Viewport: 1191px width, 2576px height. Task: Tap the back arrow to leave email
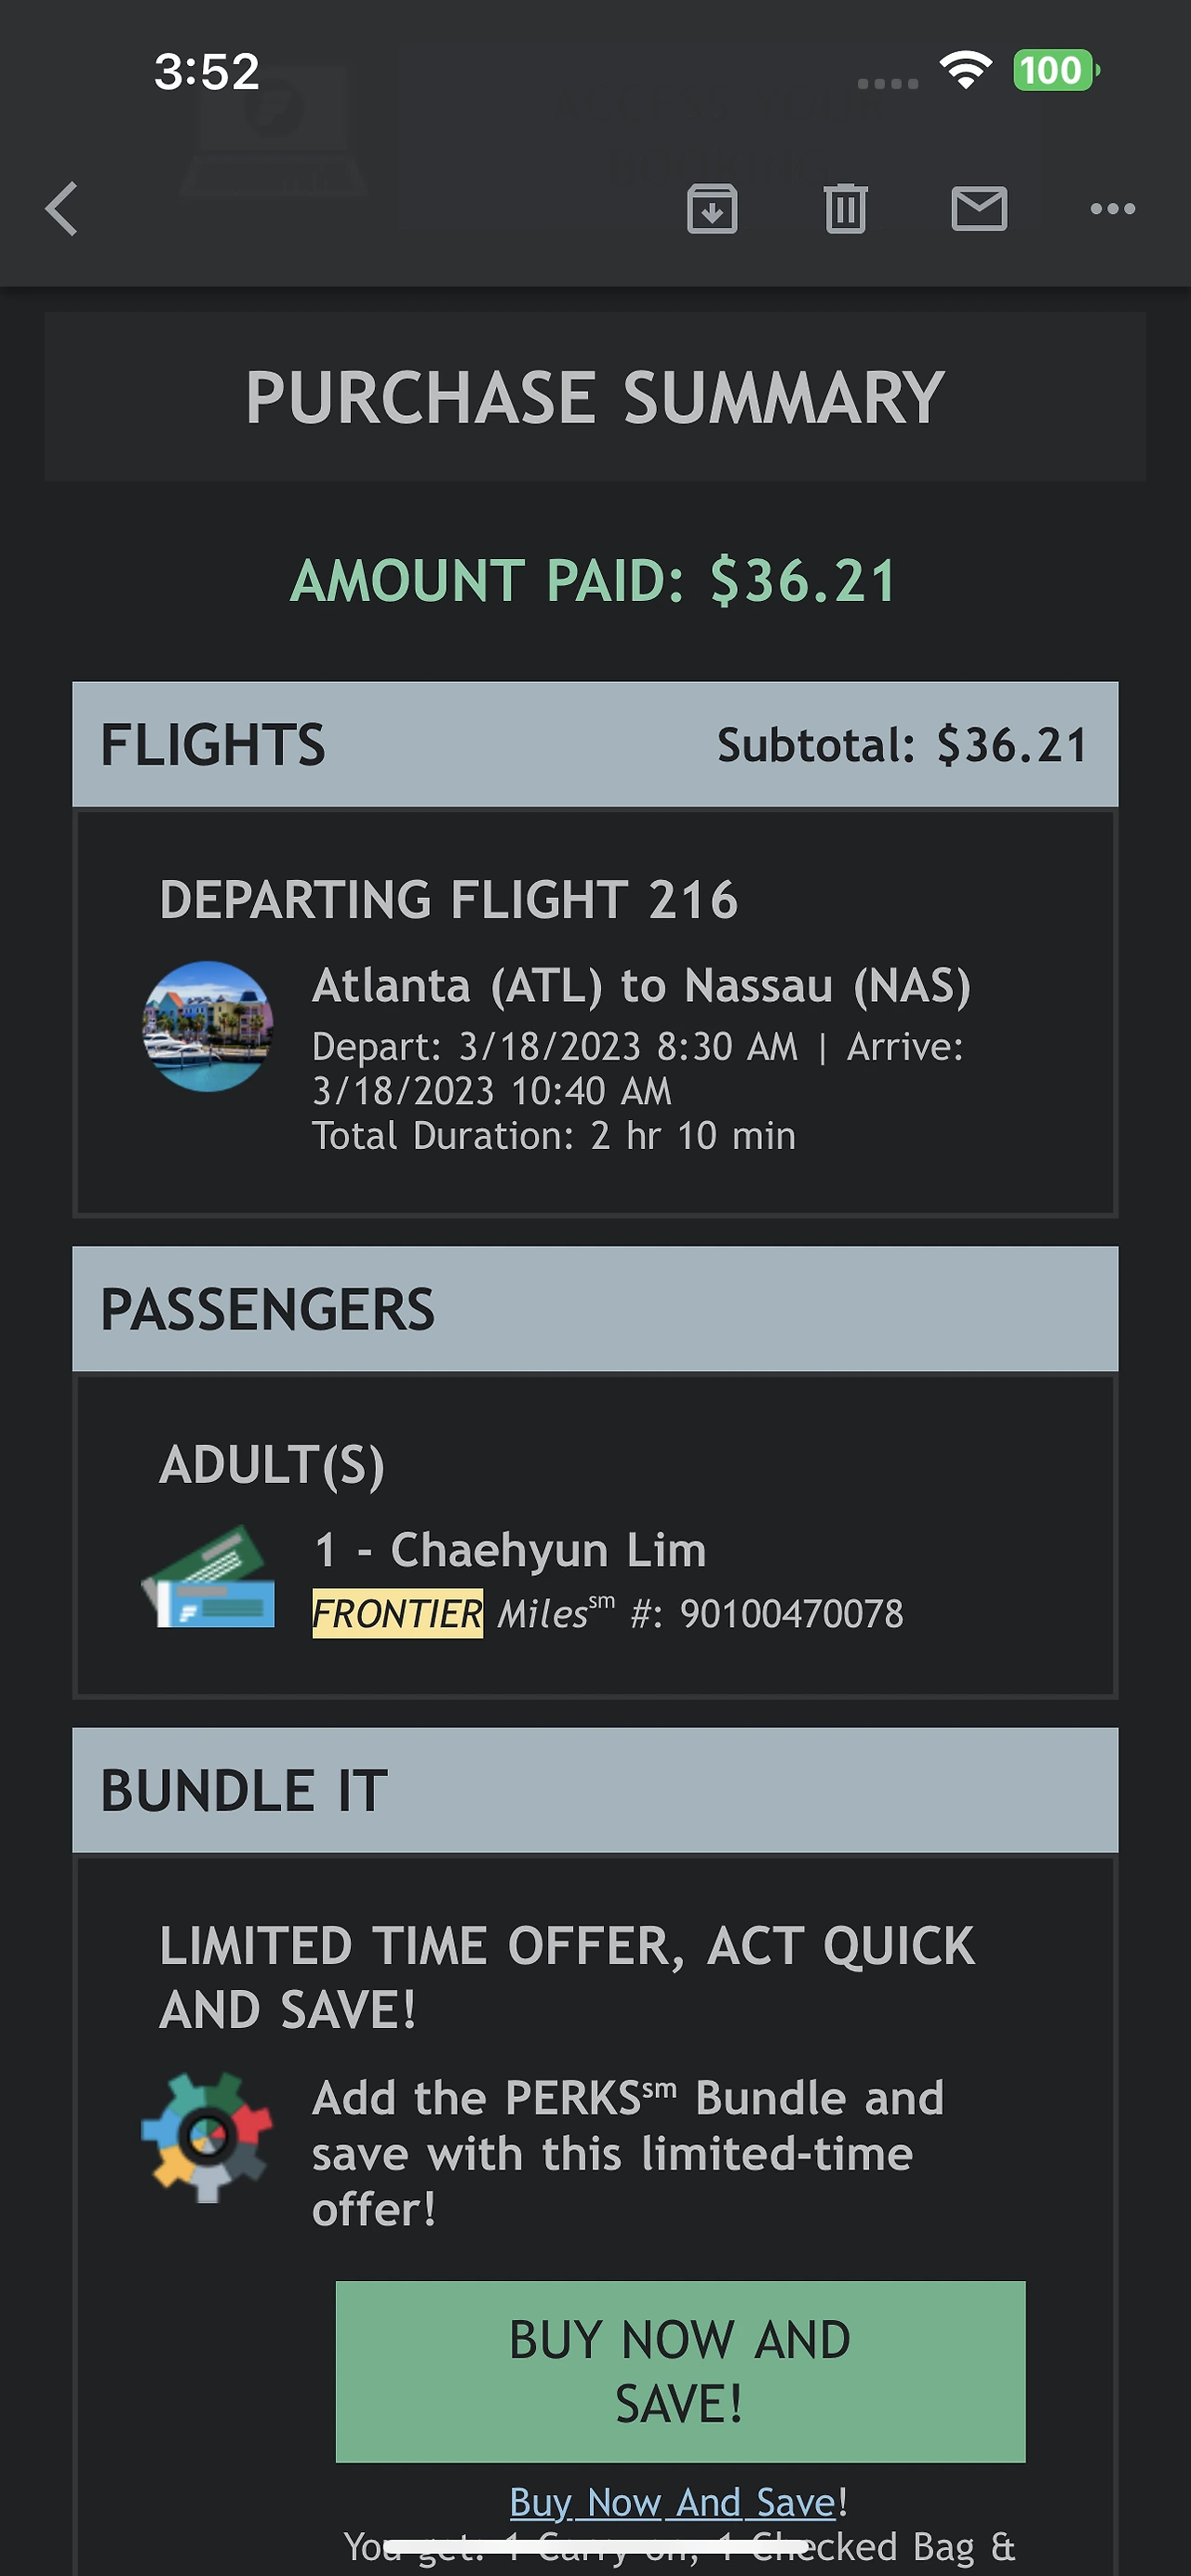click(x=62, y=209)
